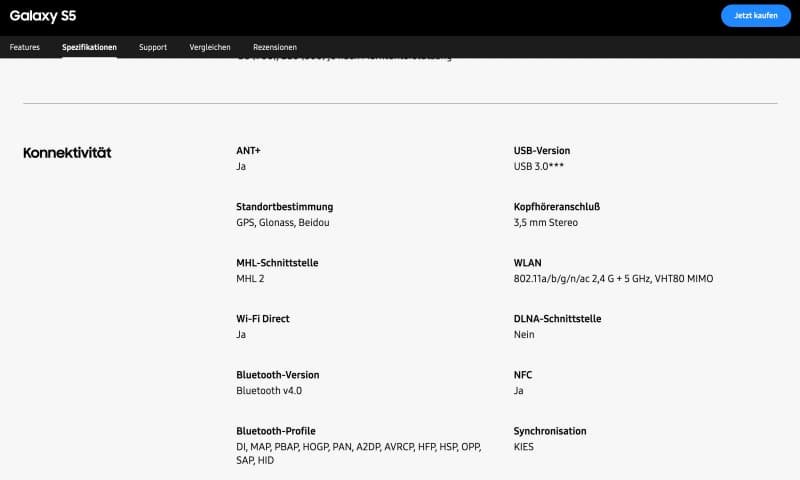Click the MHL-Schnittstelle label
Image resolution: width=800 pixels, height=480 pixels.
point(277,263)
